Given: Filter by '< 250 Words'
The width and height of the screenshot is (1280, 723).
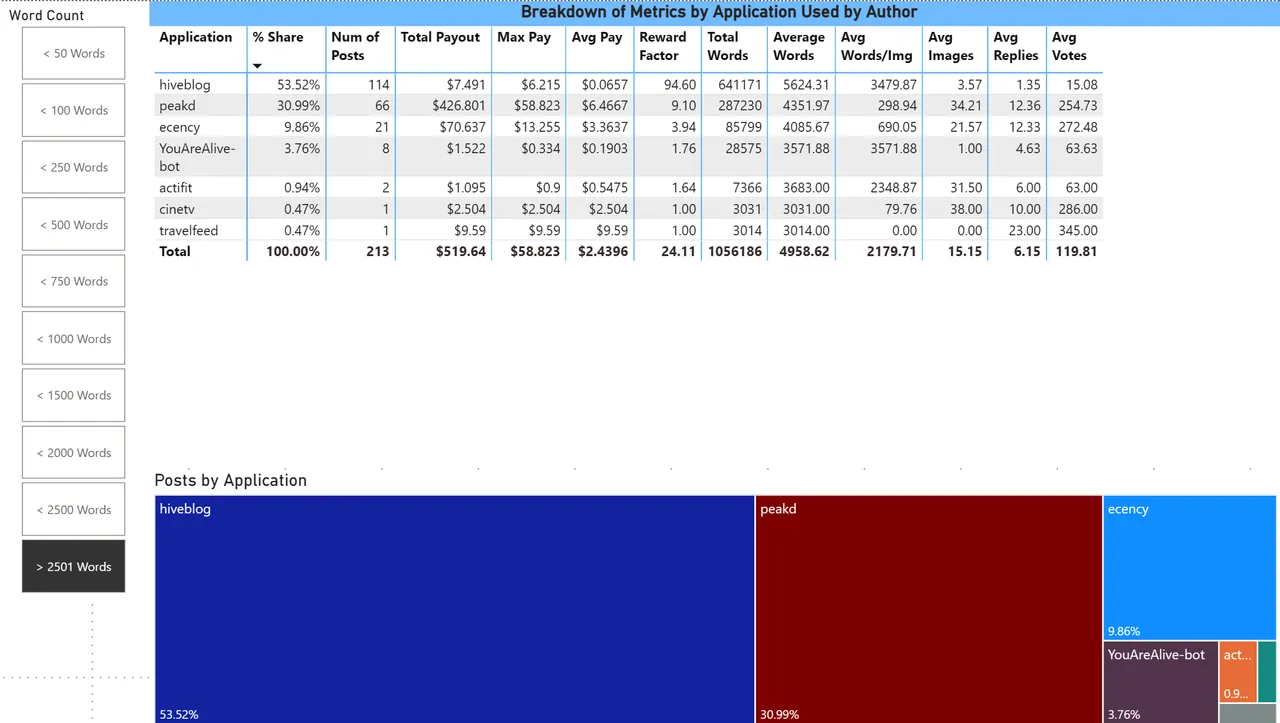Looking at the screenshot, I should pos(74,168).
